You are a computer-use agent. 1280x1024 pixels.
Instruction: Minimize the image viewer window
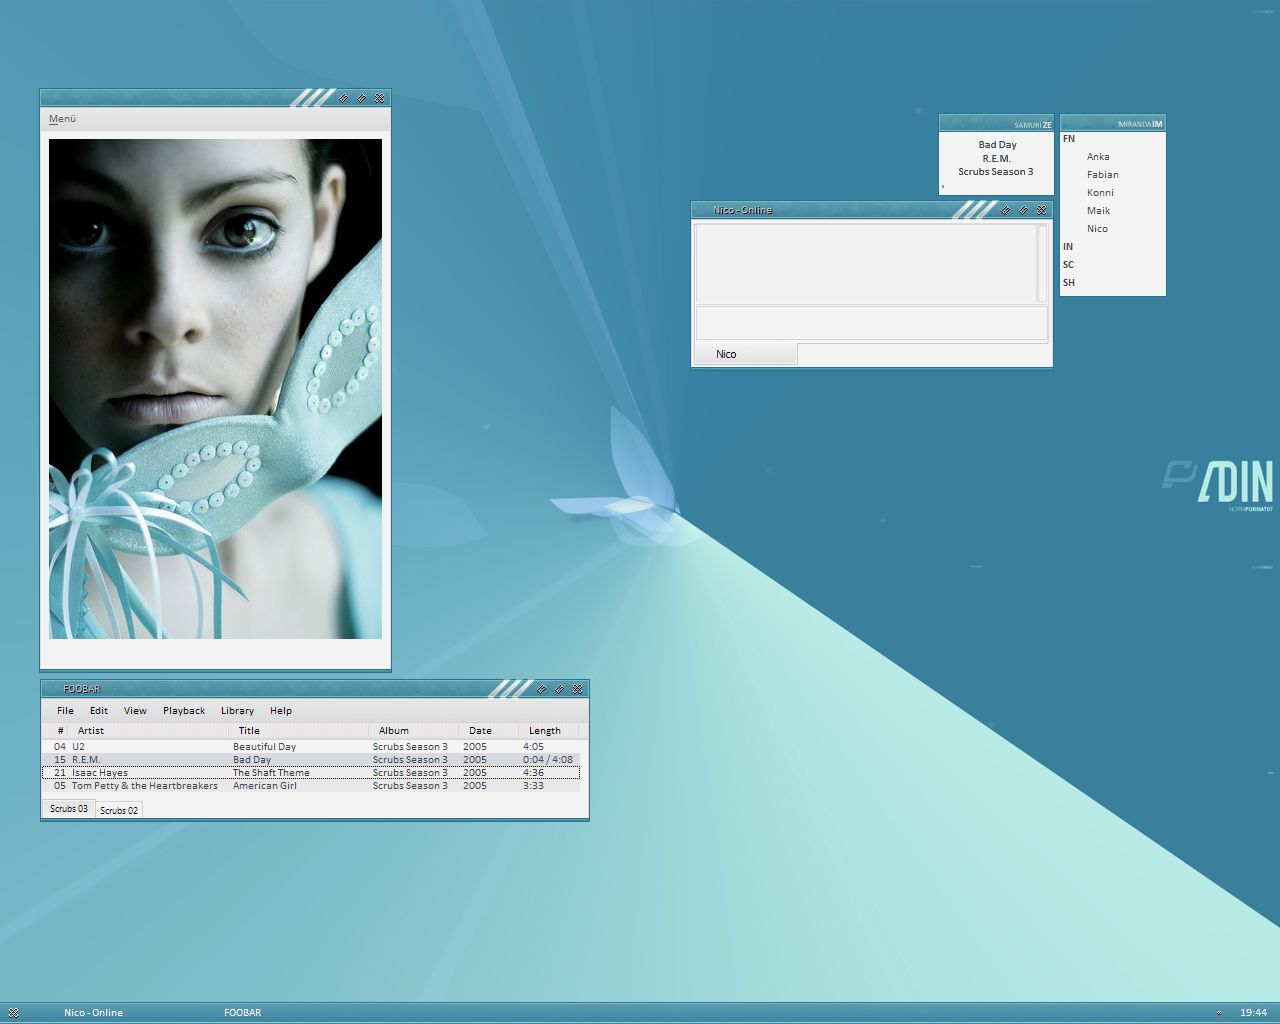coord(343,98)
